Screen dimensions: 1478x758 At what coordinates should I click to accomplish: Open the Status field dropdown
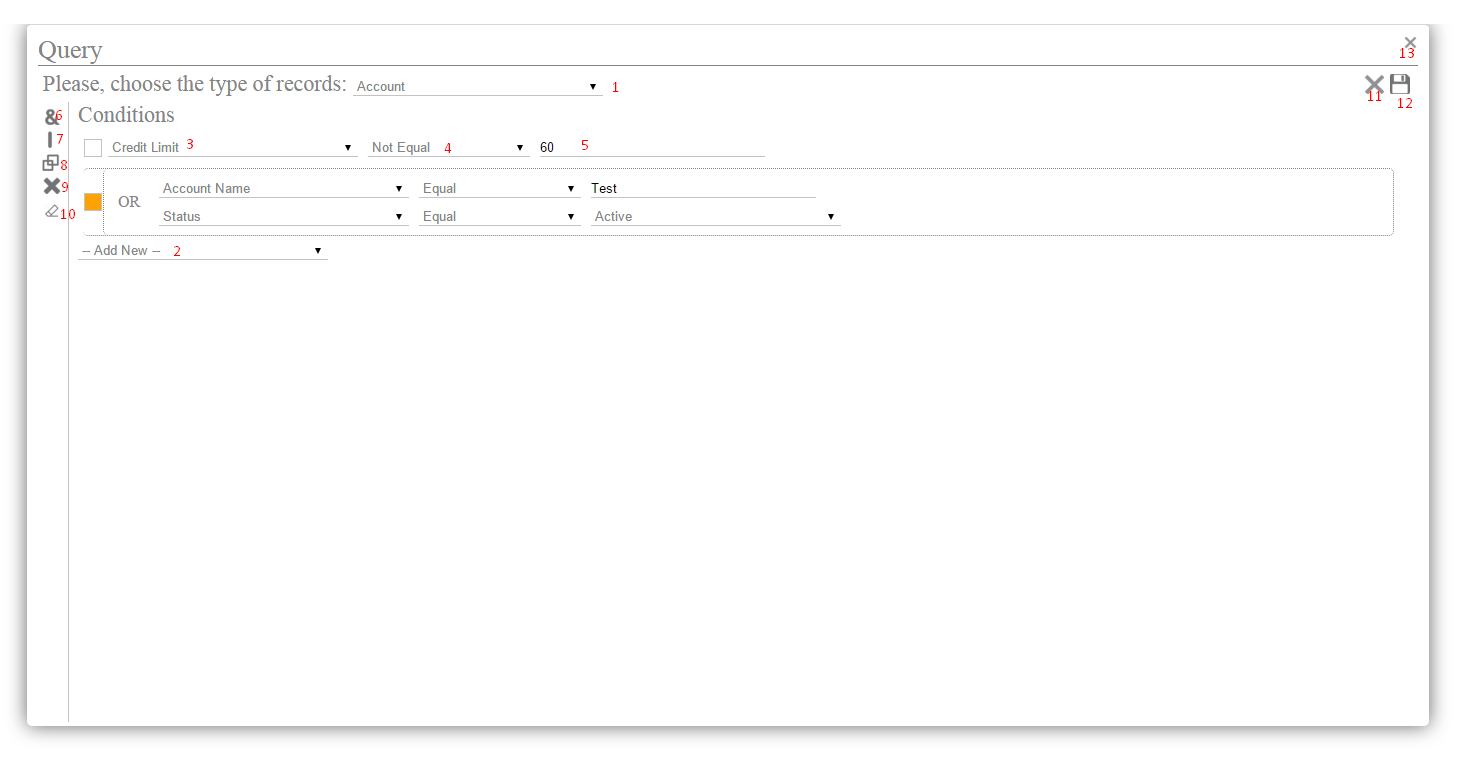283,217
